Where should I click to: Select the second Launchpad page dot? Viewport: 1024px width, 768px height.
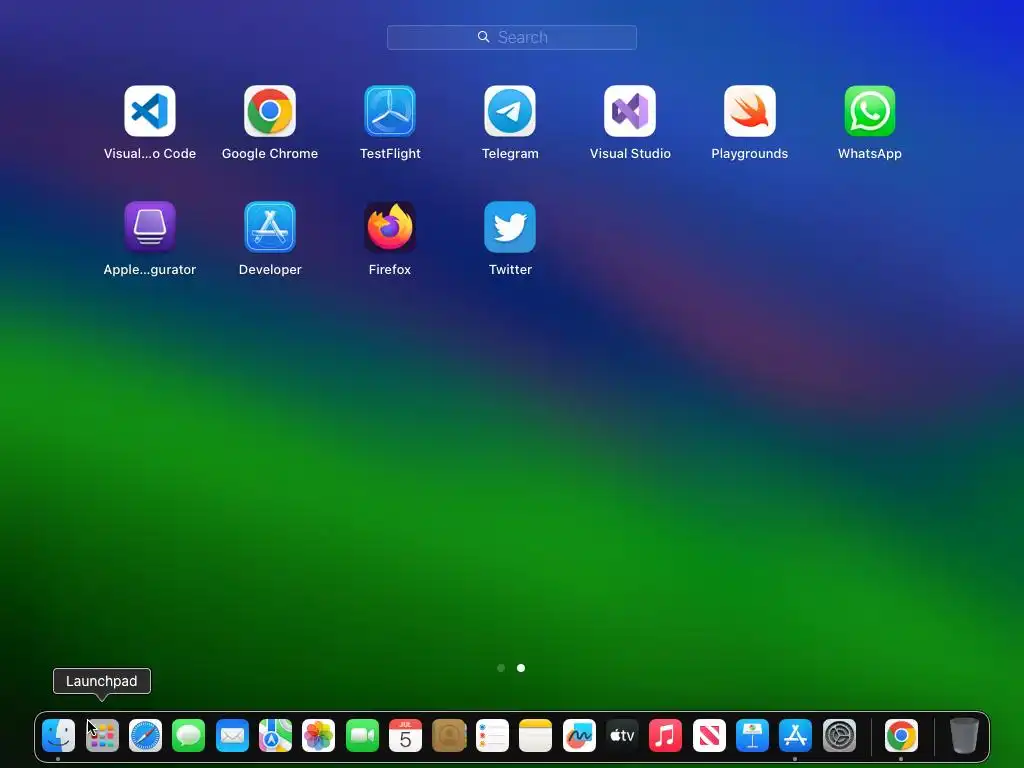pyautogui.click(x=520, y=668)
